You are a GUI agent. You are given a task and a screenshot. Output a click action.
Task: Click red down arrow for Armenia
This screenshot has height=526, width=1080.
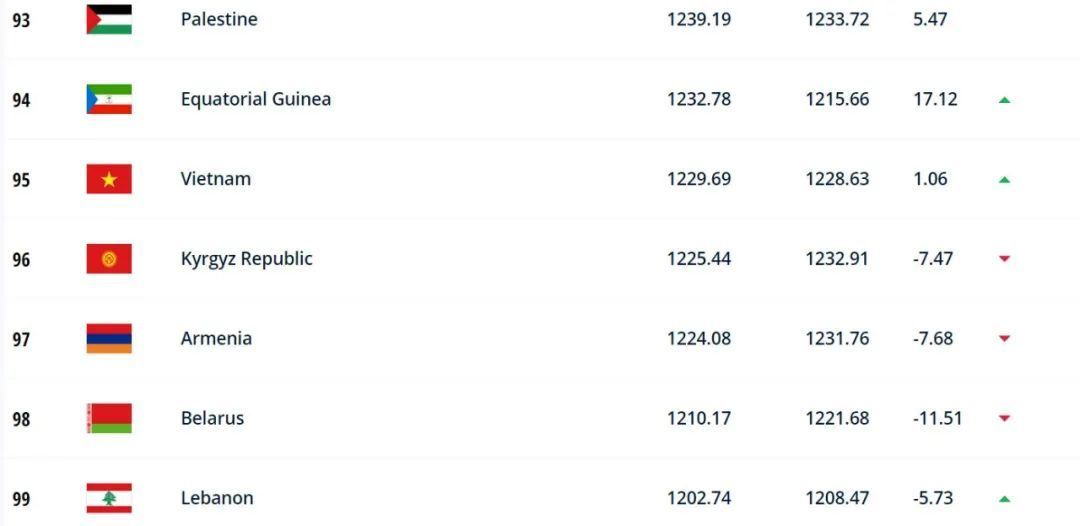[1004, 339]
